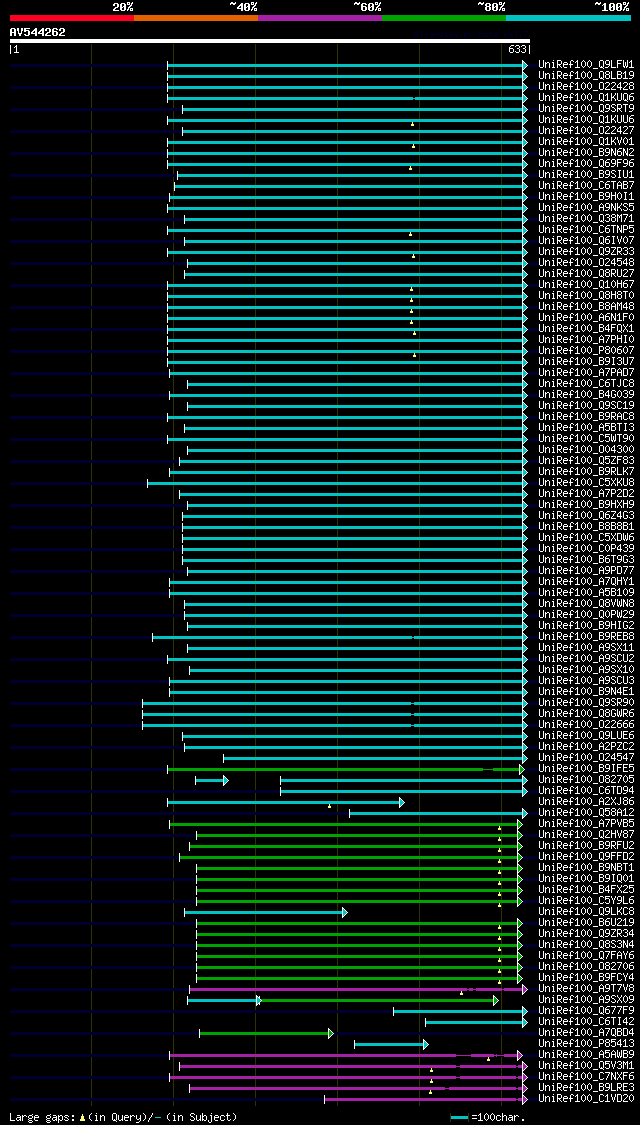Select UniRef100_Q677F9 label
Viewport: 640px width, 1125px height.
(586, 1011)
